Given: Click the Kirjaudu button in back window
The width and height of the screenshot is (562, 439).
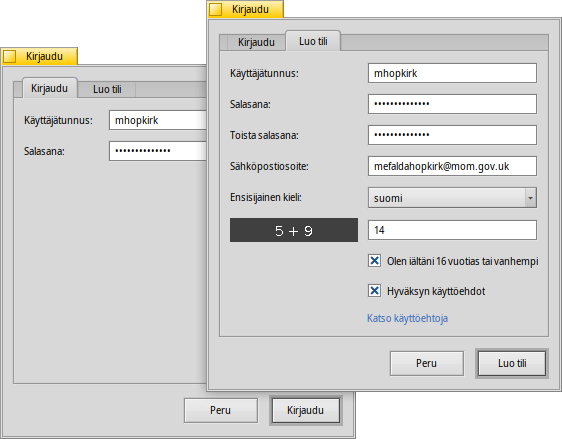Looking at the screenshot, I should pyautogui.click(x=306, y=410).
